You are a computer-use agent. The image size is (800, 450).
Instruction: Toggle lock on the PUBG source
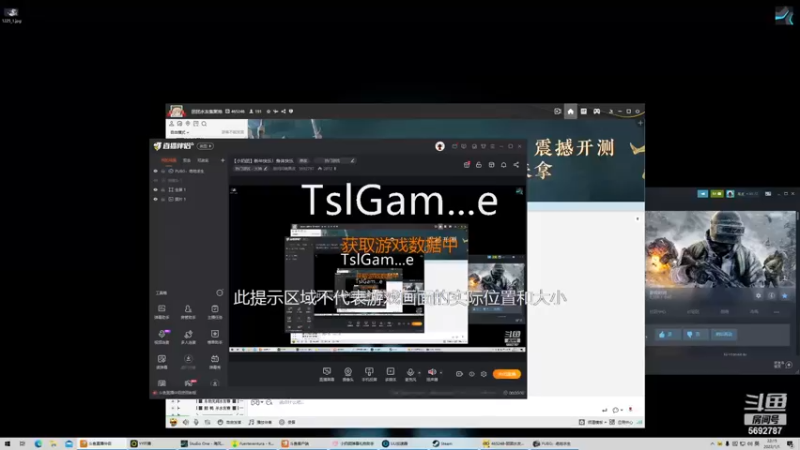coord(163,171)
